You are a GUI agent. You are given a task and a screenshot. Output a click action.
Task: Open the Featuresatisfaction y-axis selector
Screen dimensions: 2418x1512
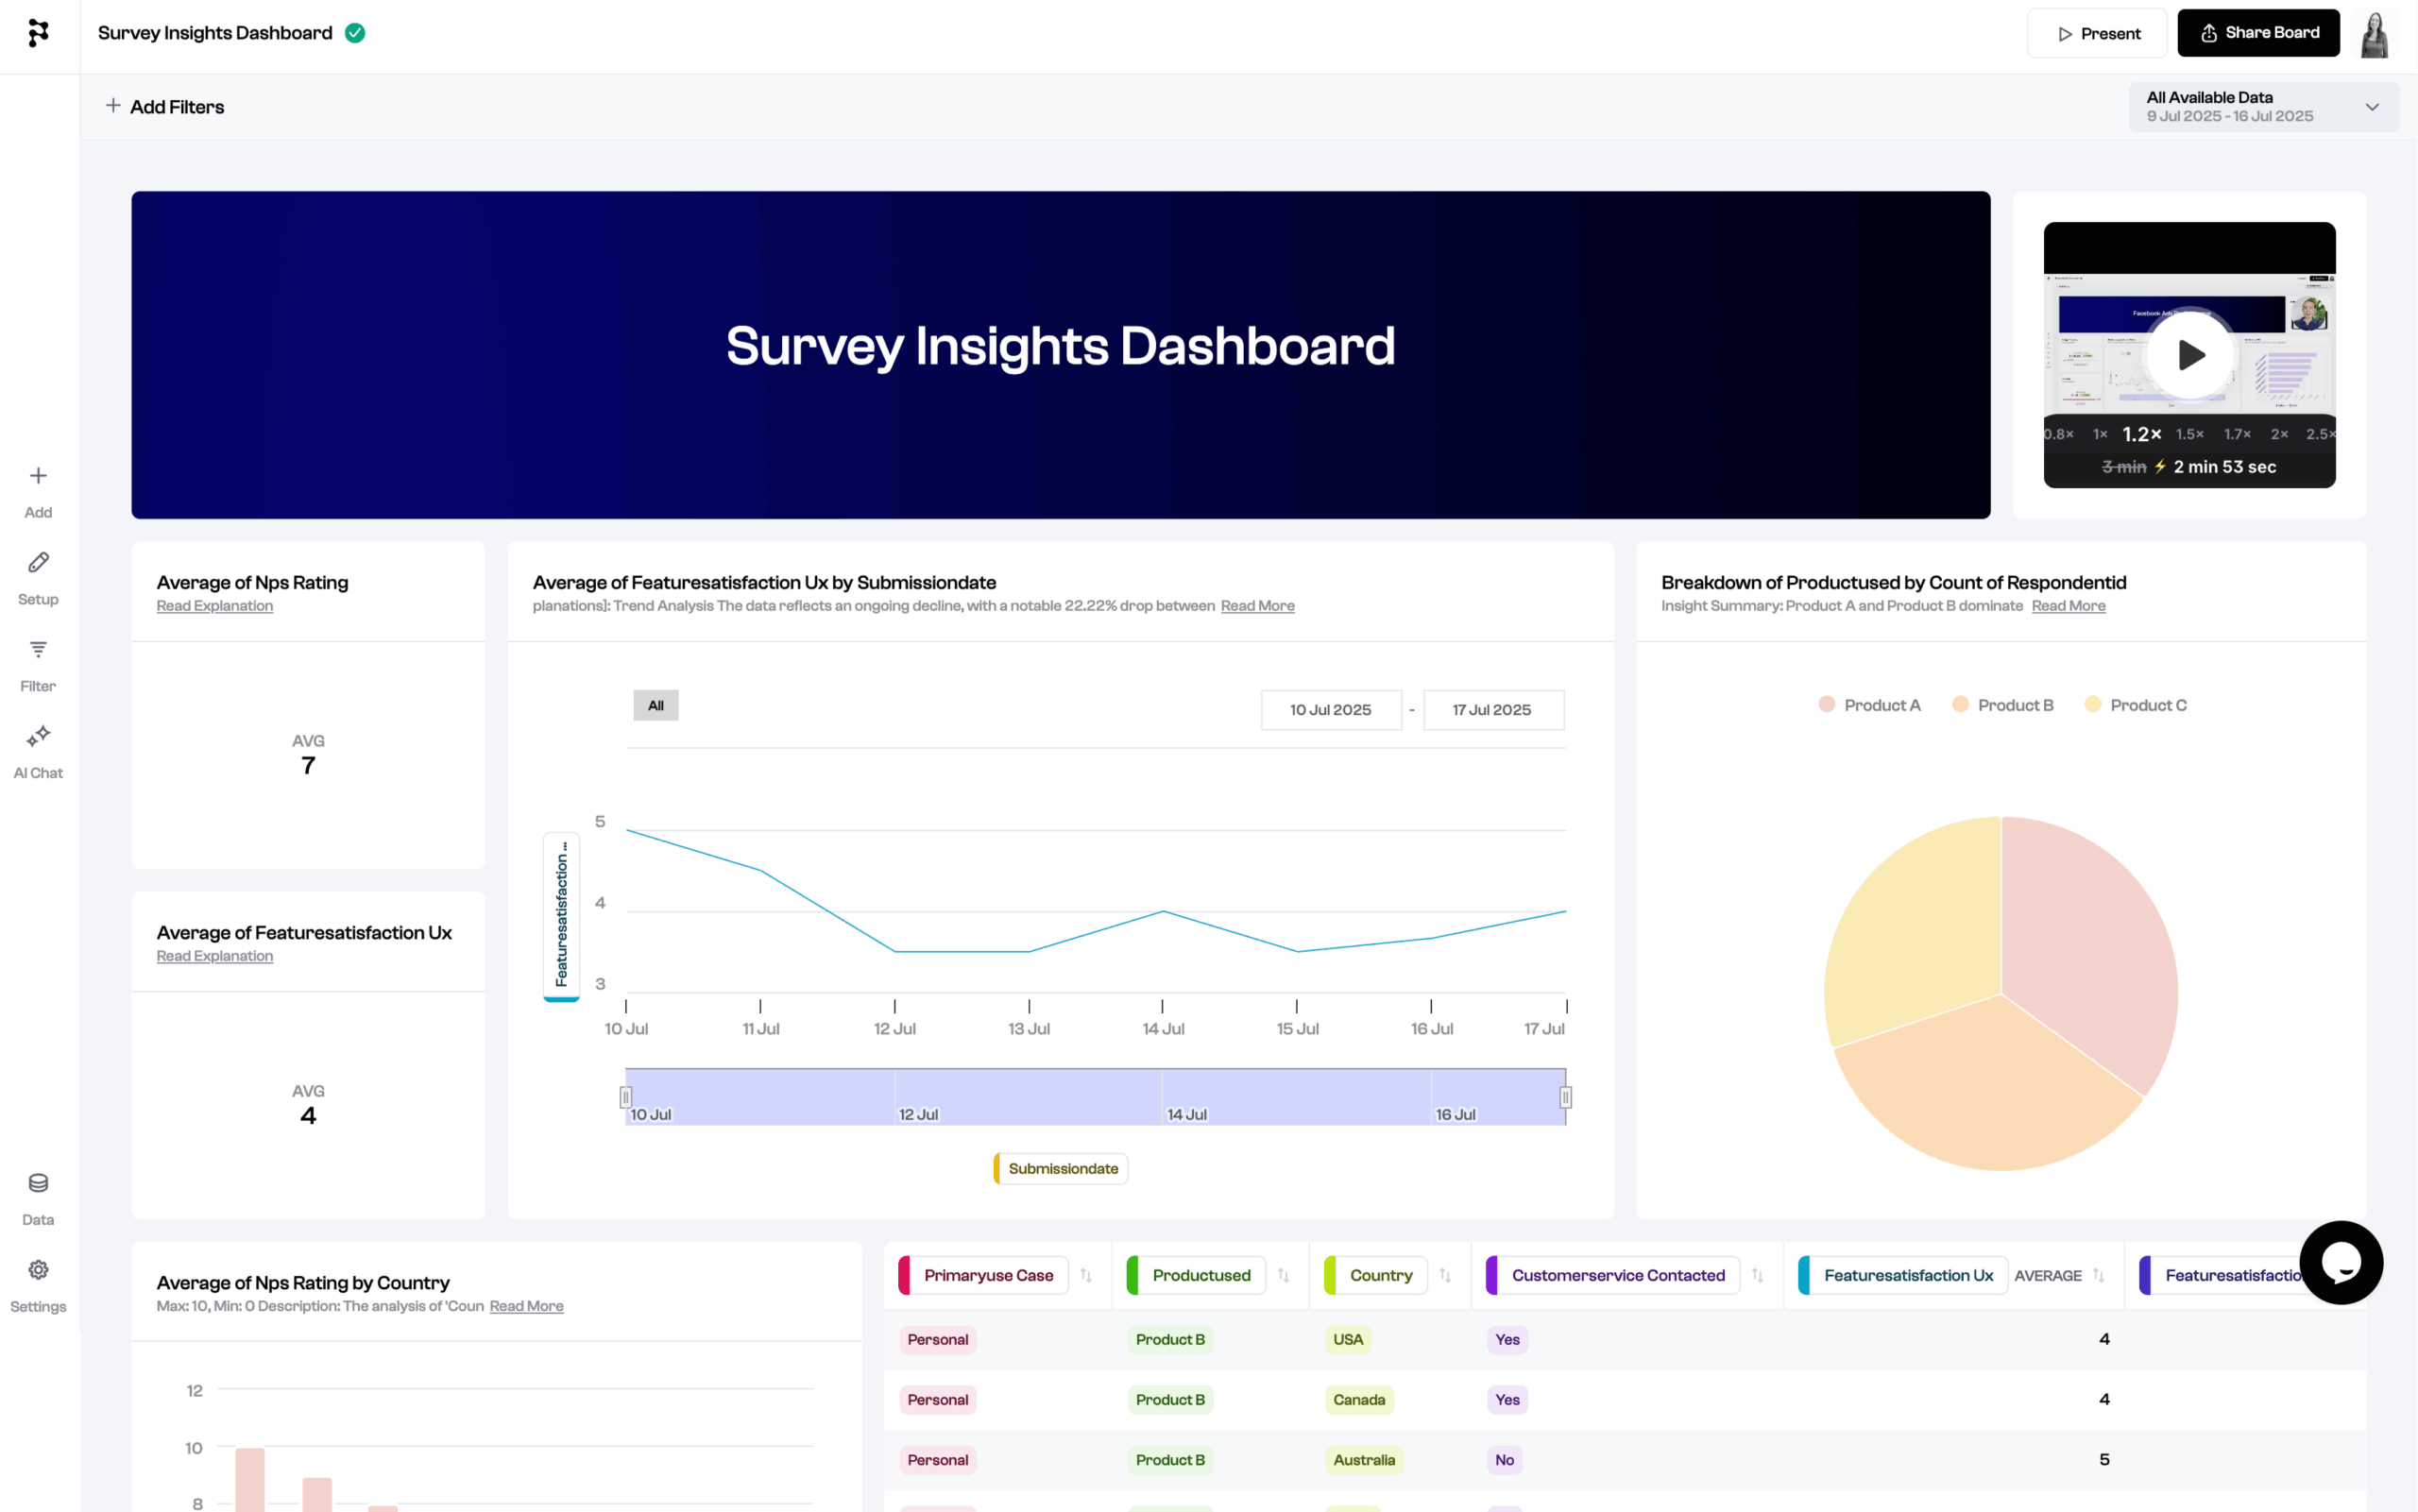coord(561,915)
